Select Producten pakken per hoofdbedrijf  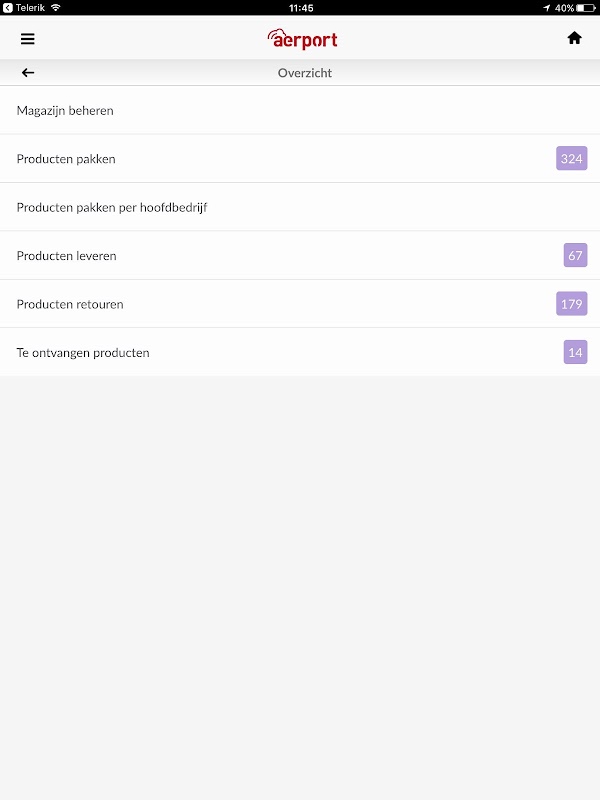point(300,207)
